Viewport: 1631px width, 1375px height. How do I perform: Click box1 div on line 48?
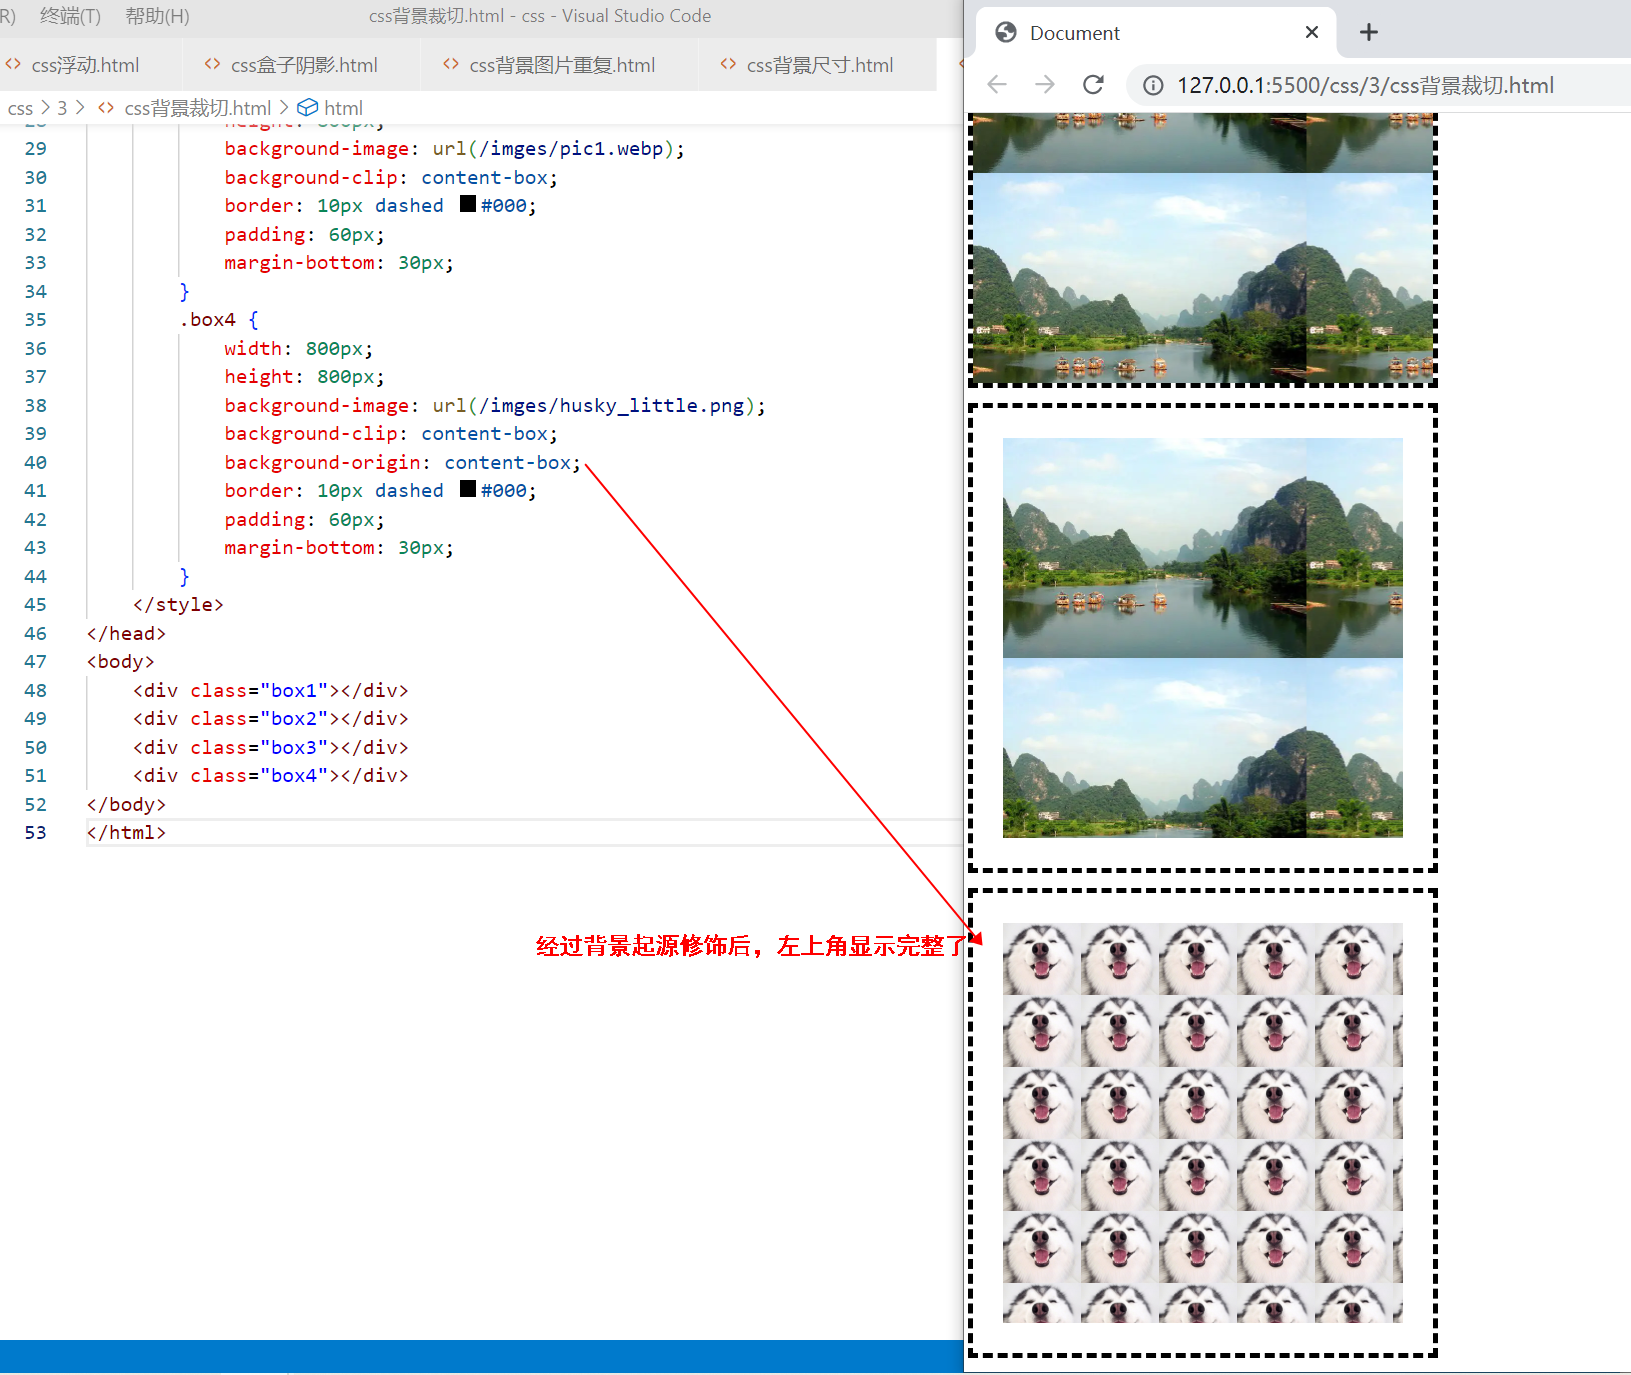coord(270,690)
